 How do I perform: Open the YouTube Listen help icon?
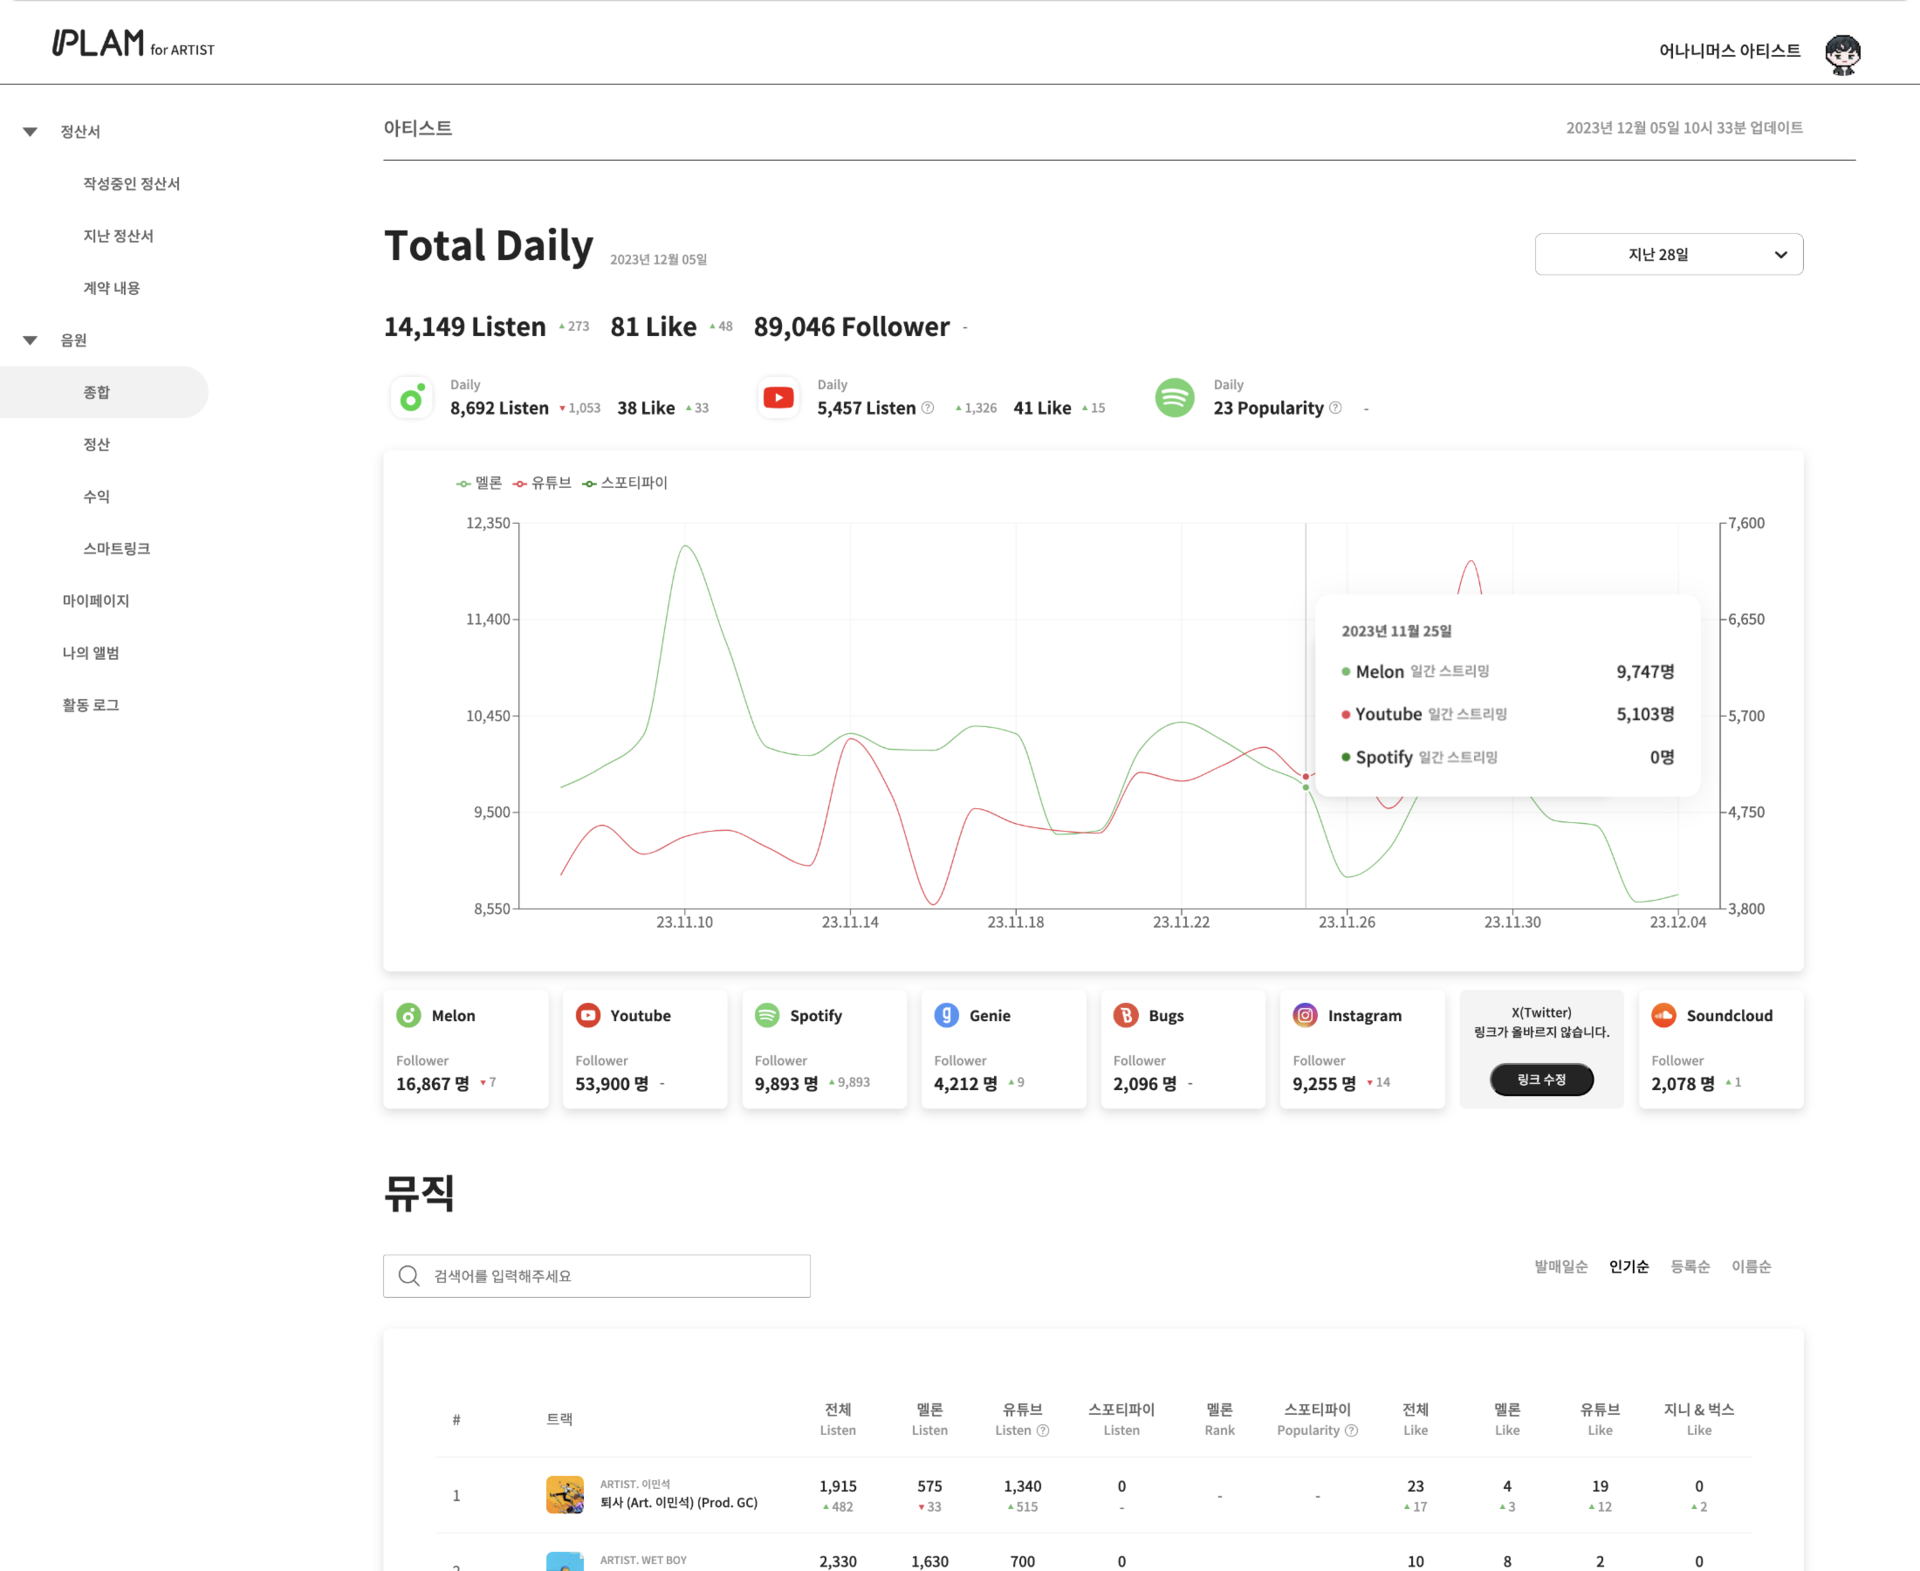(x=928, y=408)
